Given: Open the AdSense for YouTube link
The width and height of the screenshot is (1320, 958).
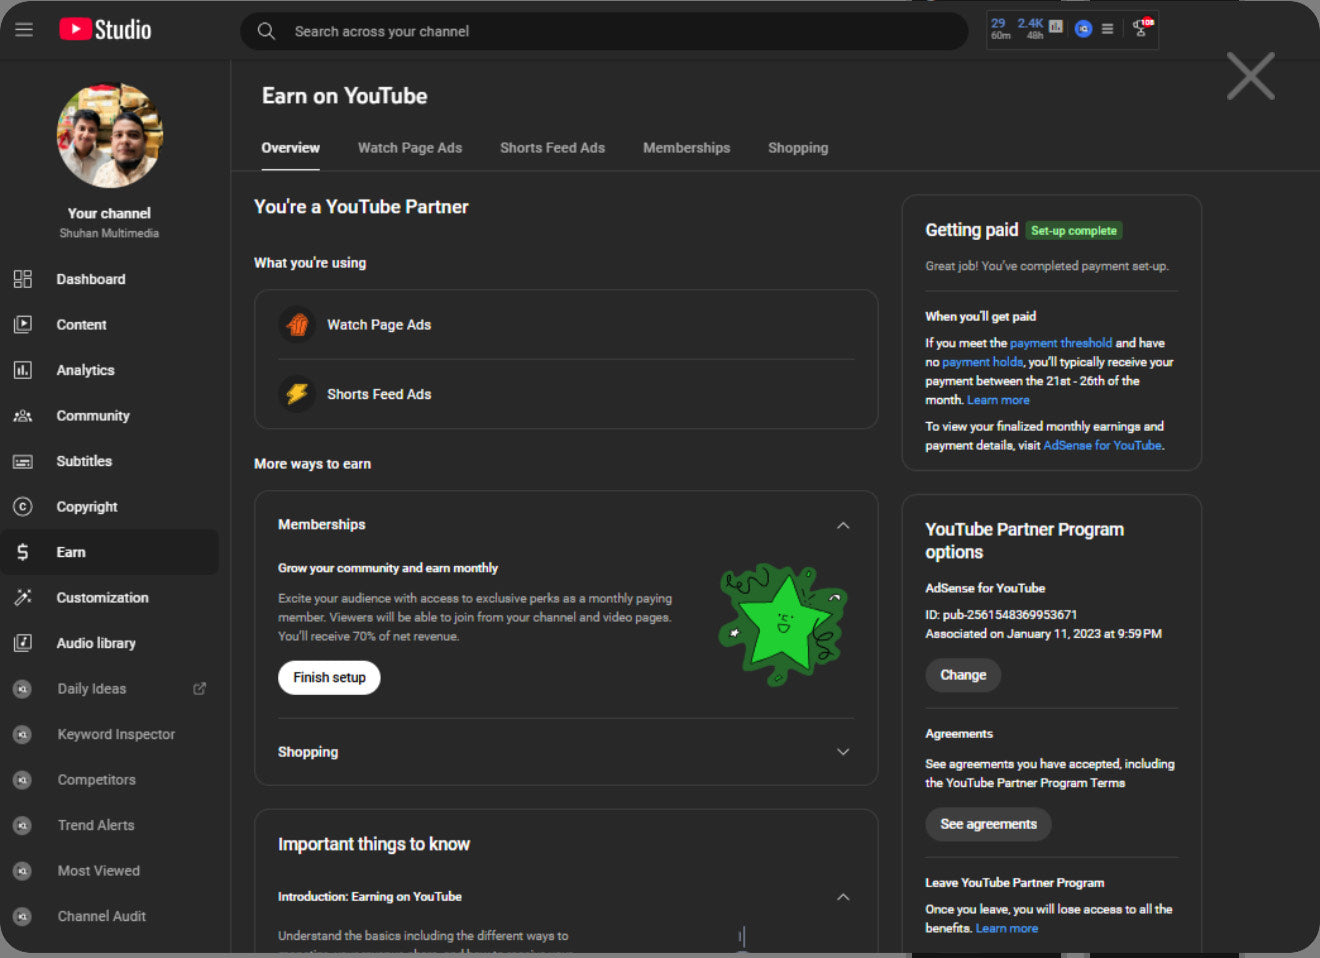Looking at the screenshot, I should click(1102, 445).
